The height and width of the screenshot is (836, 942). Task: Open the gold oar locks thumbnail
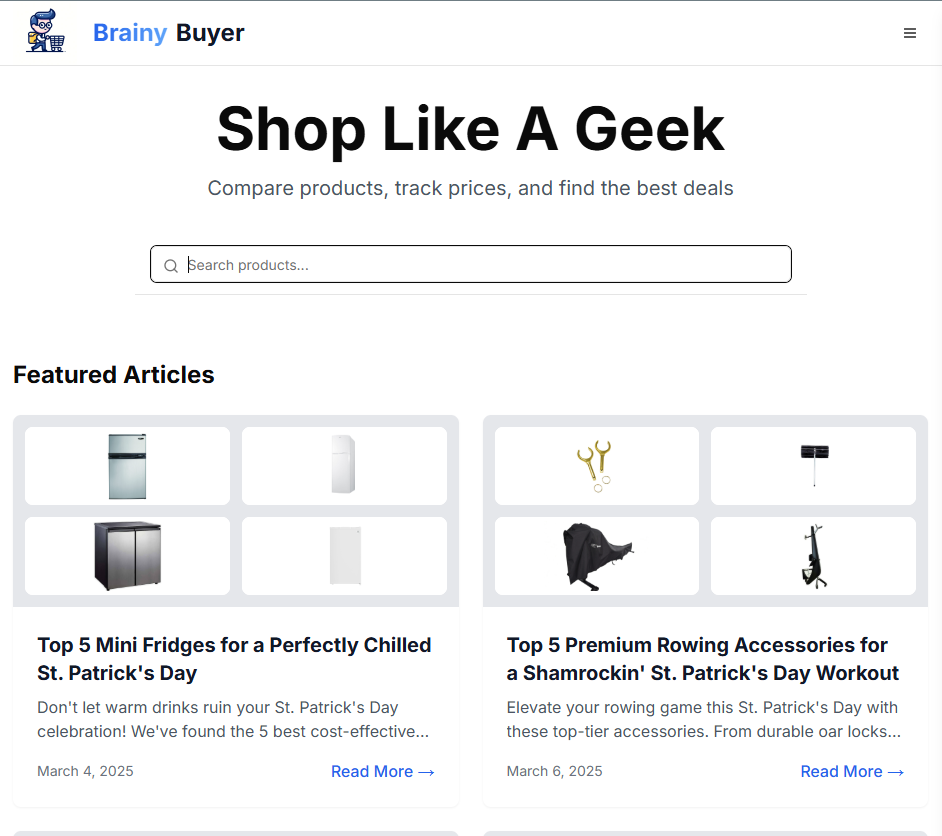click(x=596, y=466)
